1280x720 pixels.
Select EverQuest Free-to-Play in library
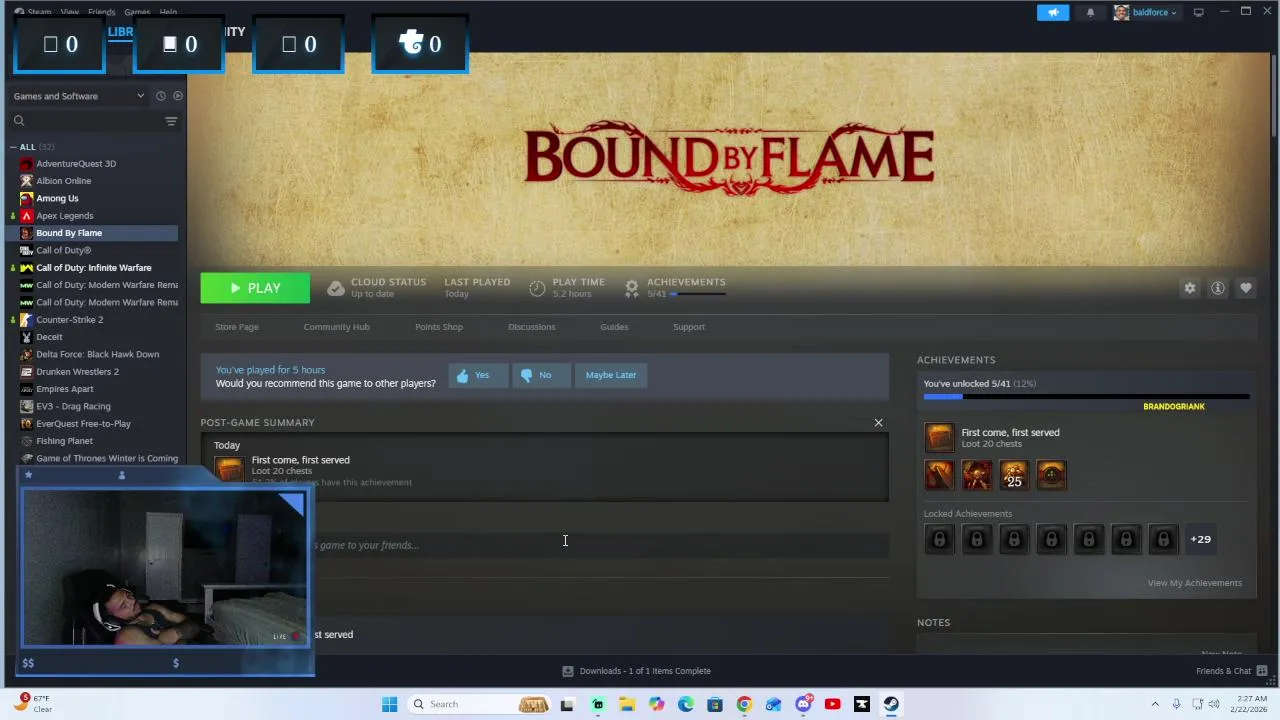pyautogui.click(x=84, y=424)
